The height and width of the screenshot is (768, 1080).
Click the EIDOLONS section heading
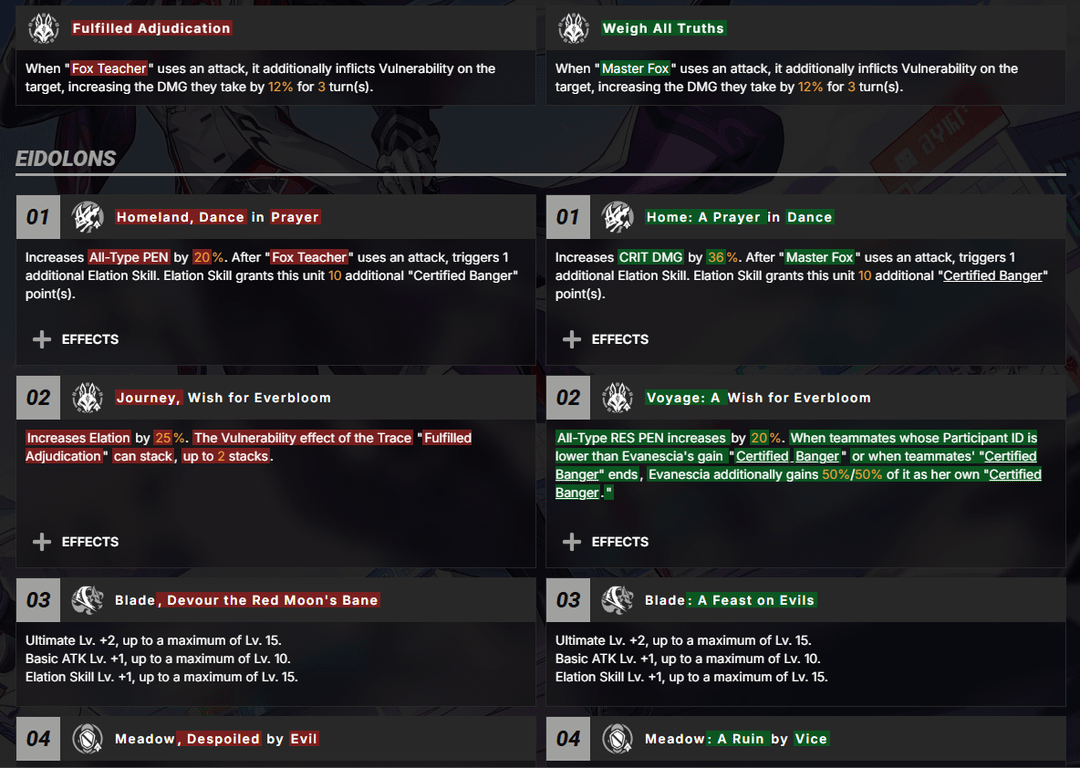pos(65,158)
